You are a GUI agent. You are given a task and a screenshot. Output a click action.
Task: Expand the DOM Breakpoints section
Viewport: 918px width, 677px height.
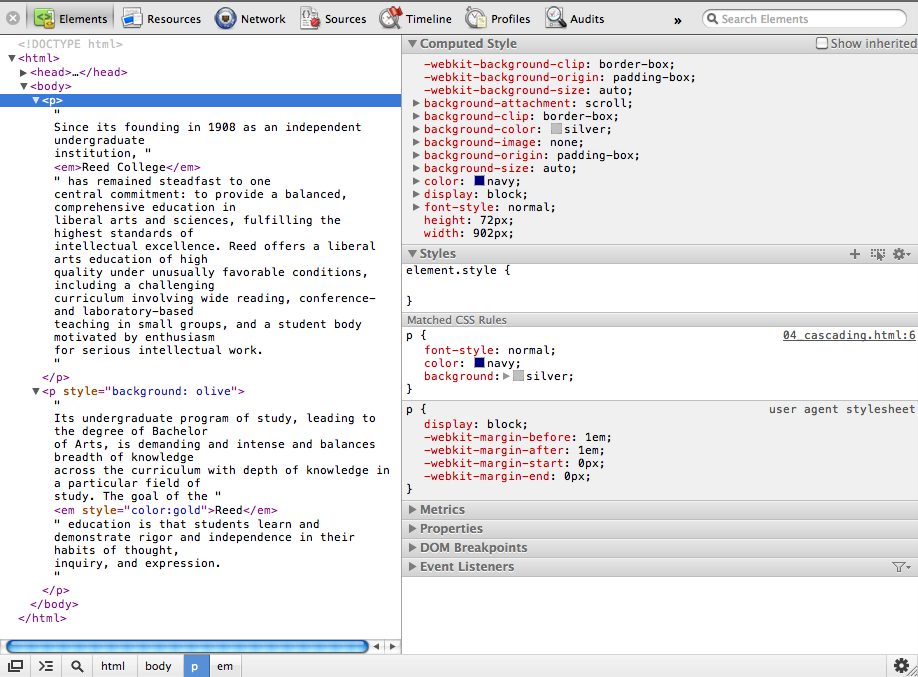click(x=473, y=548)
